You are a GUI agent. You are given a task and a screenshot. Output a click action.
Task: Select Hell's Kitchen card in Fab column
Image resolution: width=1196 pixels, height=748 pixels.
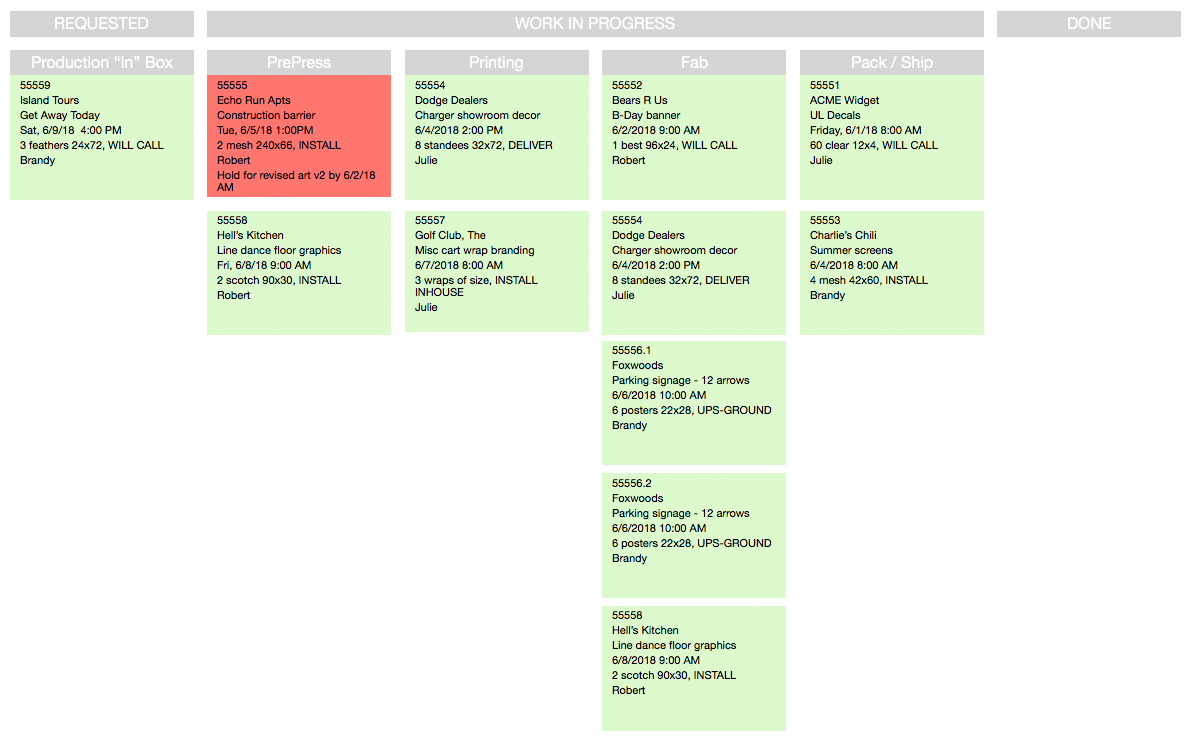694,669
